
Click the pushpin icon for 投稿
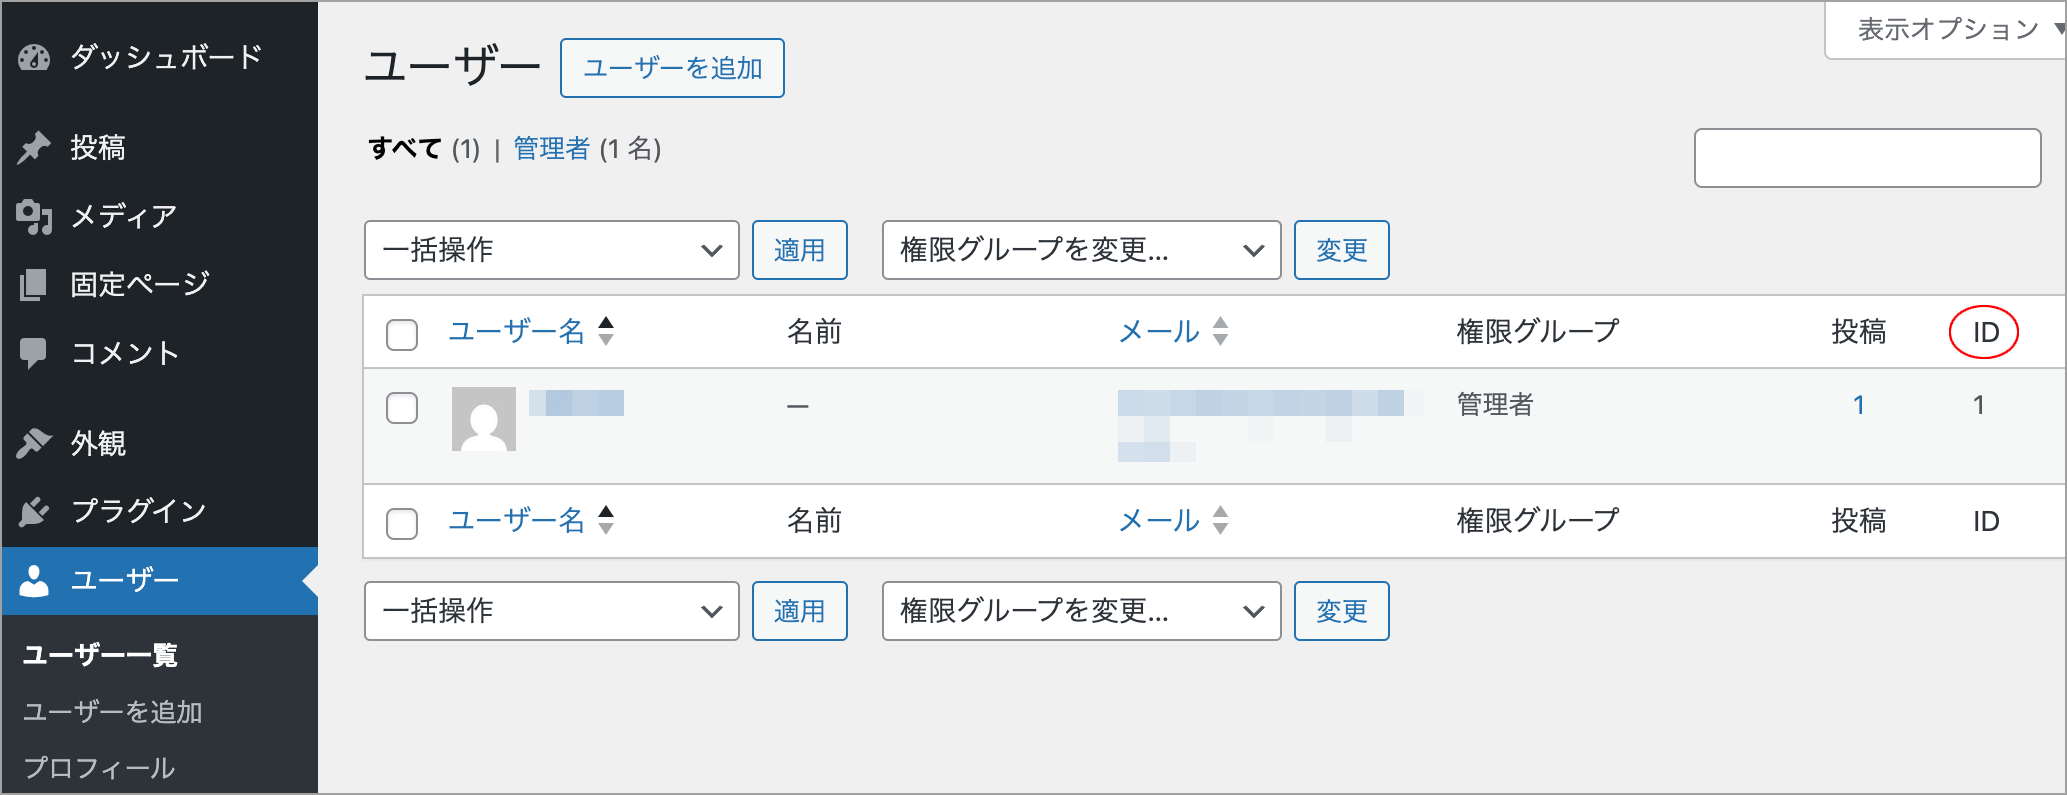(34, 148)
